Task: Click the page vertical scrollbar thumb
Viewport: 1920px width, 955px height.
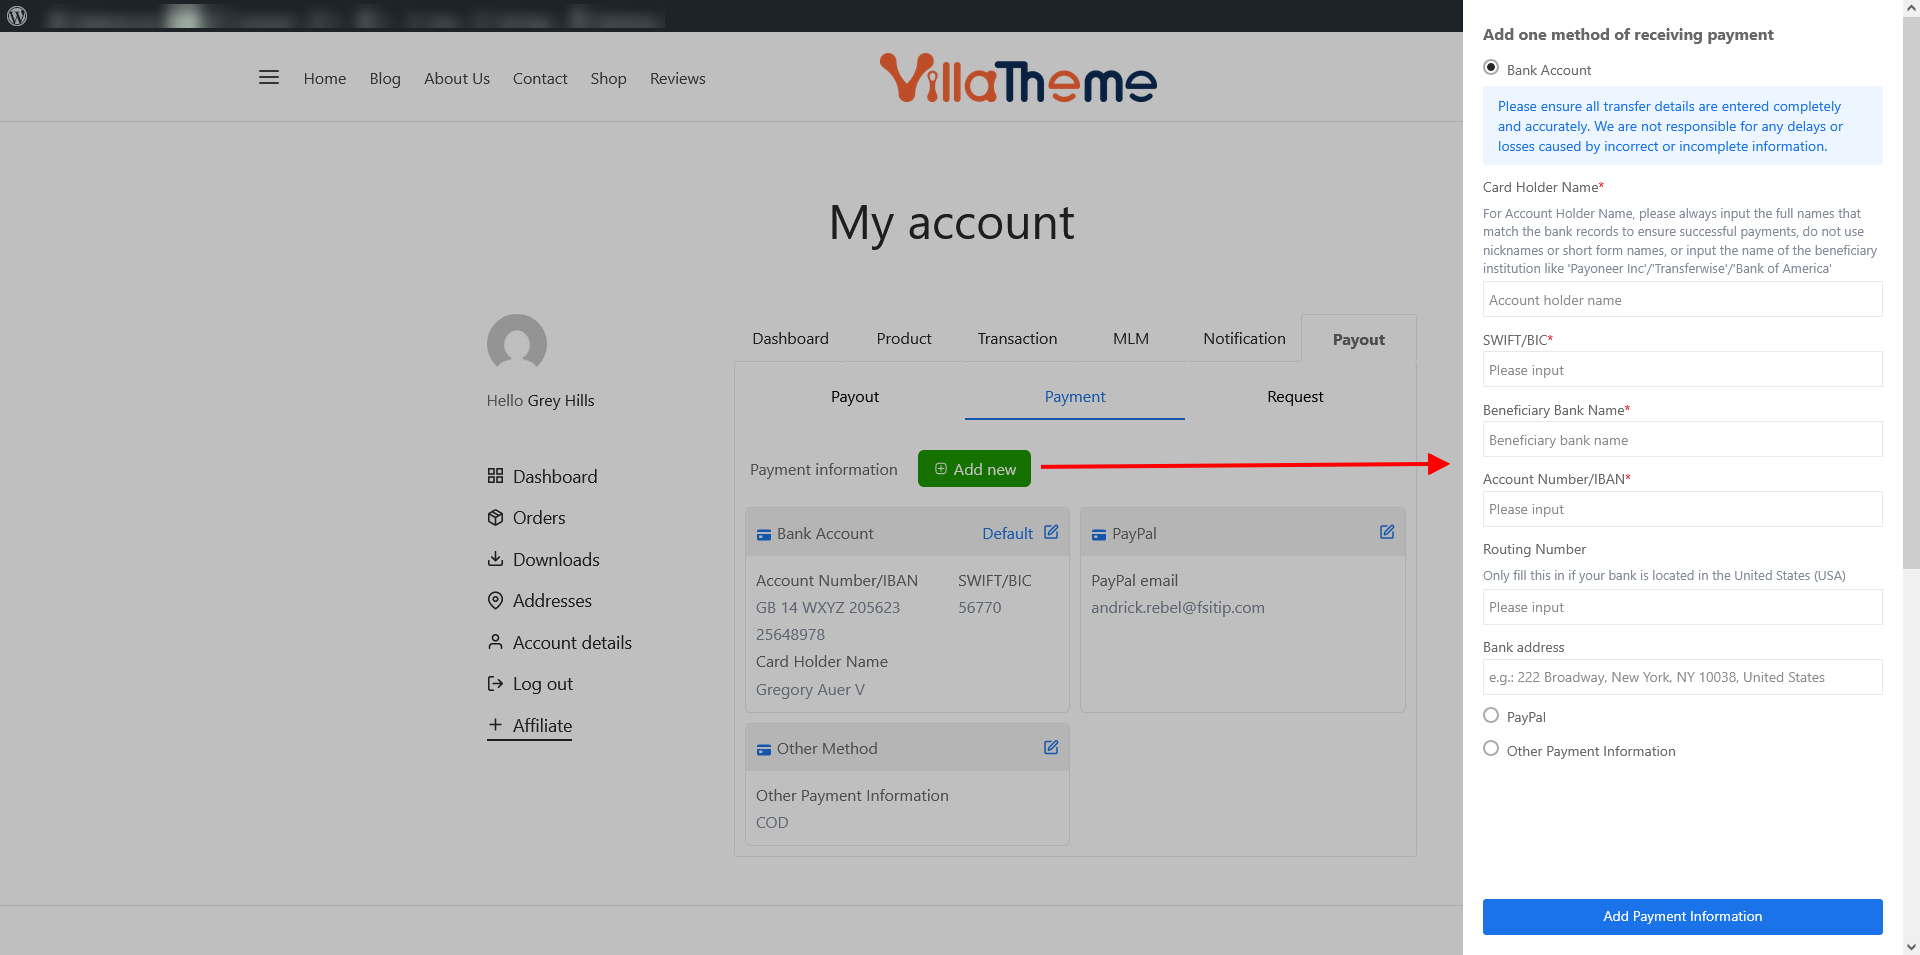Action: click(x=1911, y=292)
